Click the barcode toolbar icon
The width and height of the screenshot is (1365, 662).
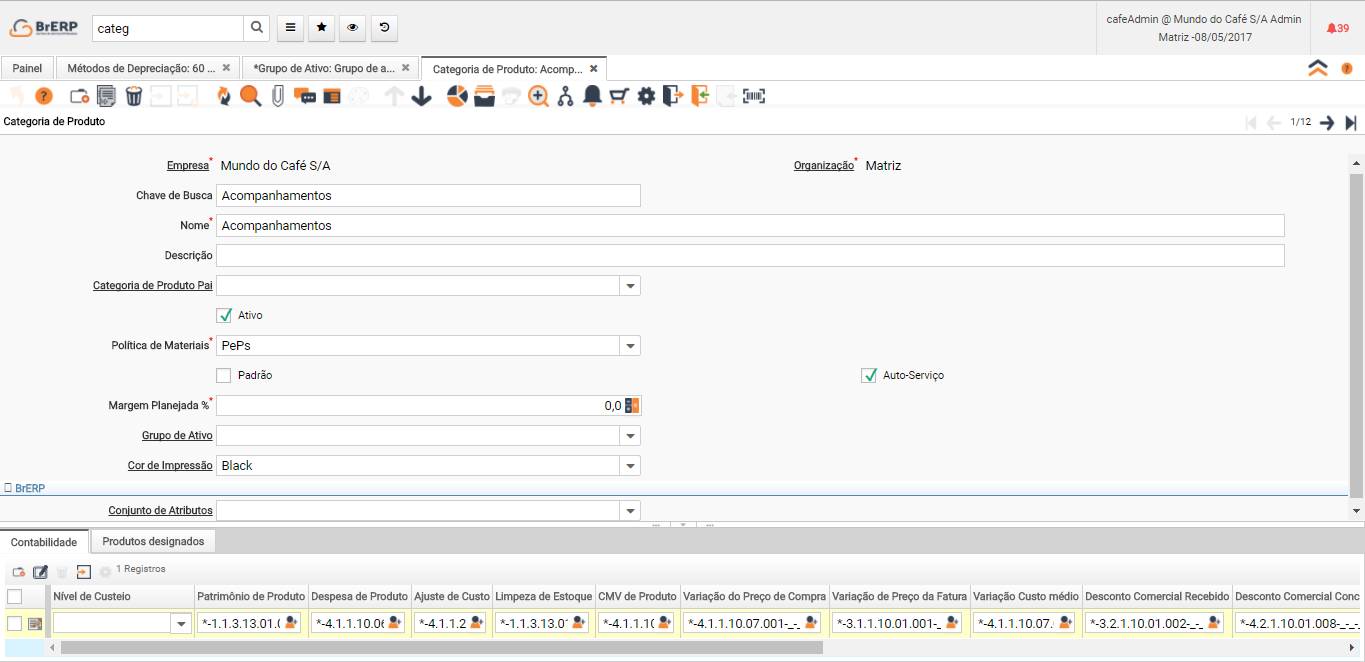tap(754, 96)
